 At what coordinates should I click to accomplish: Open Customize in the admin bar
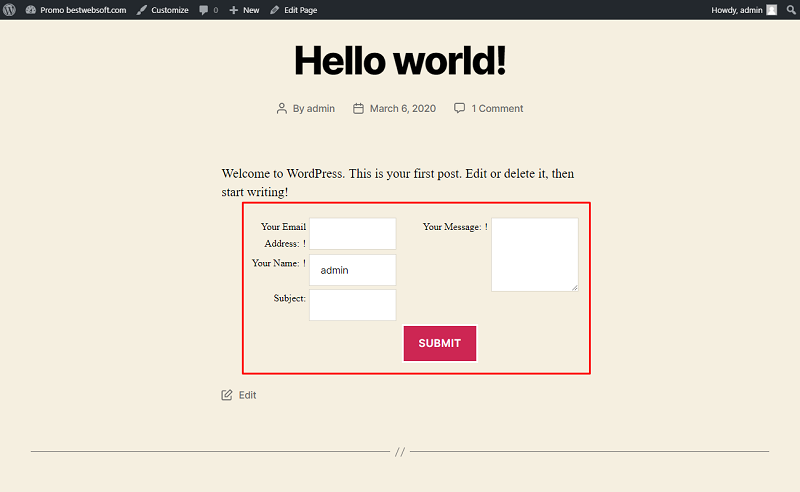coord(163,10)
